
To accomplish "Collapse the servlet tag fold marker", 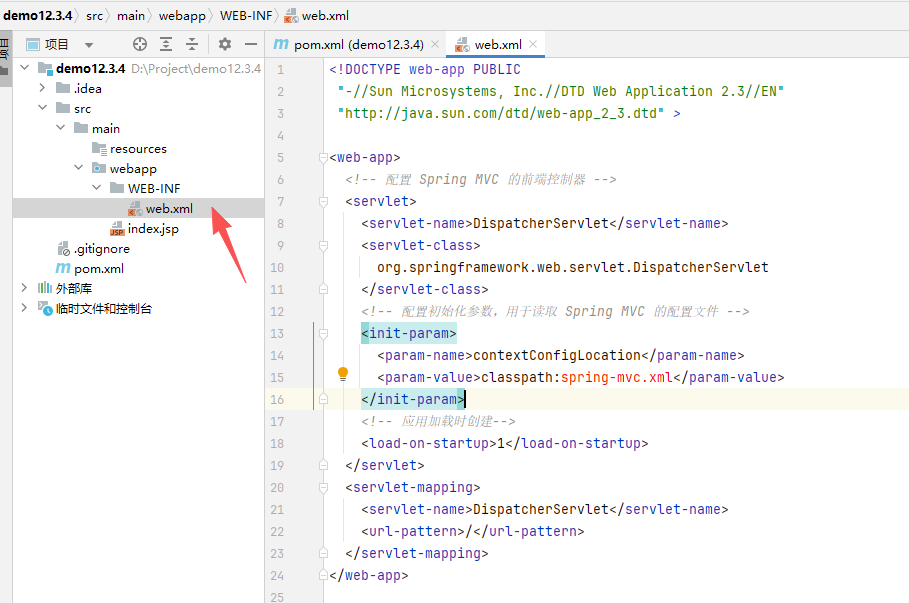I will click(323, 201).
